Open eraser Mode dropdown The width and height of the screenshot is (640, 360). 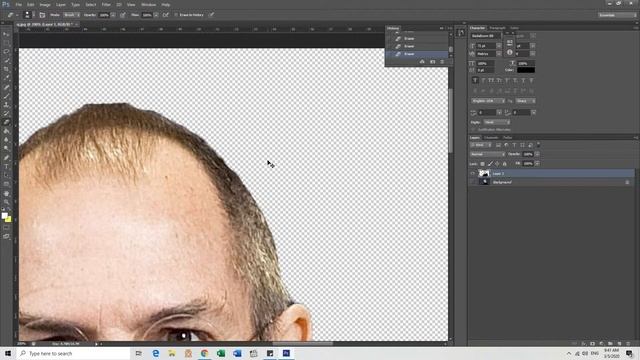71,15
